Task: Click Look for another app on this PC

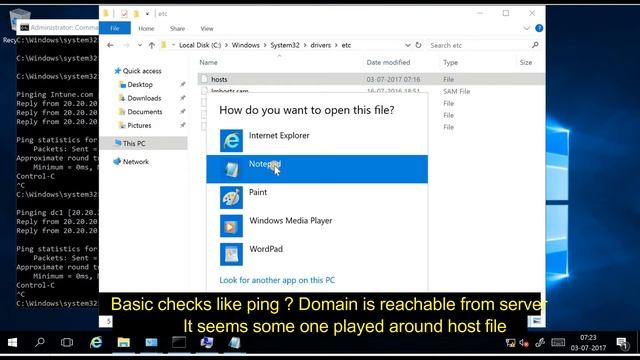Action: tap(277, 280)
